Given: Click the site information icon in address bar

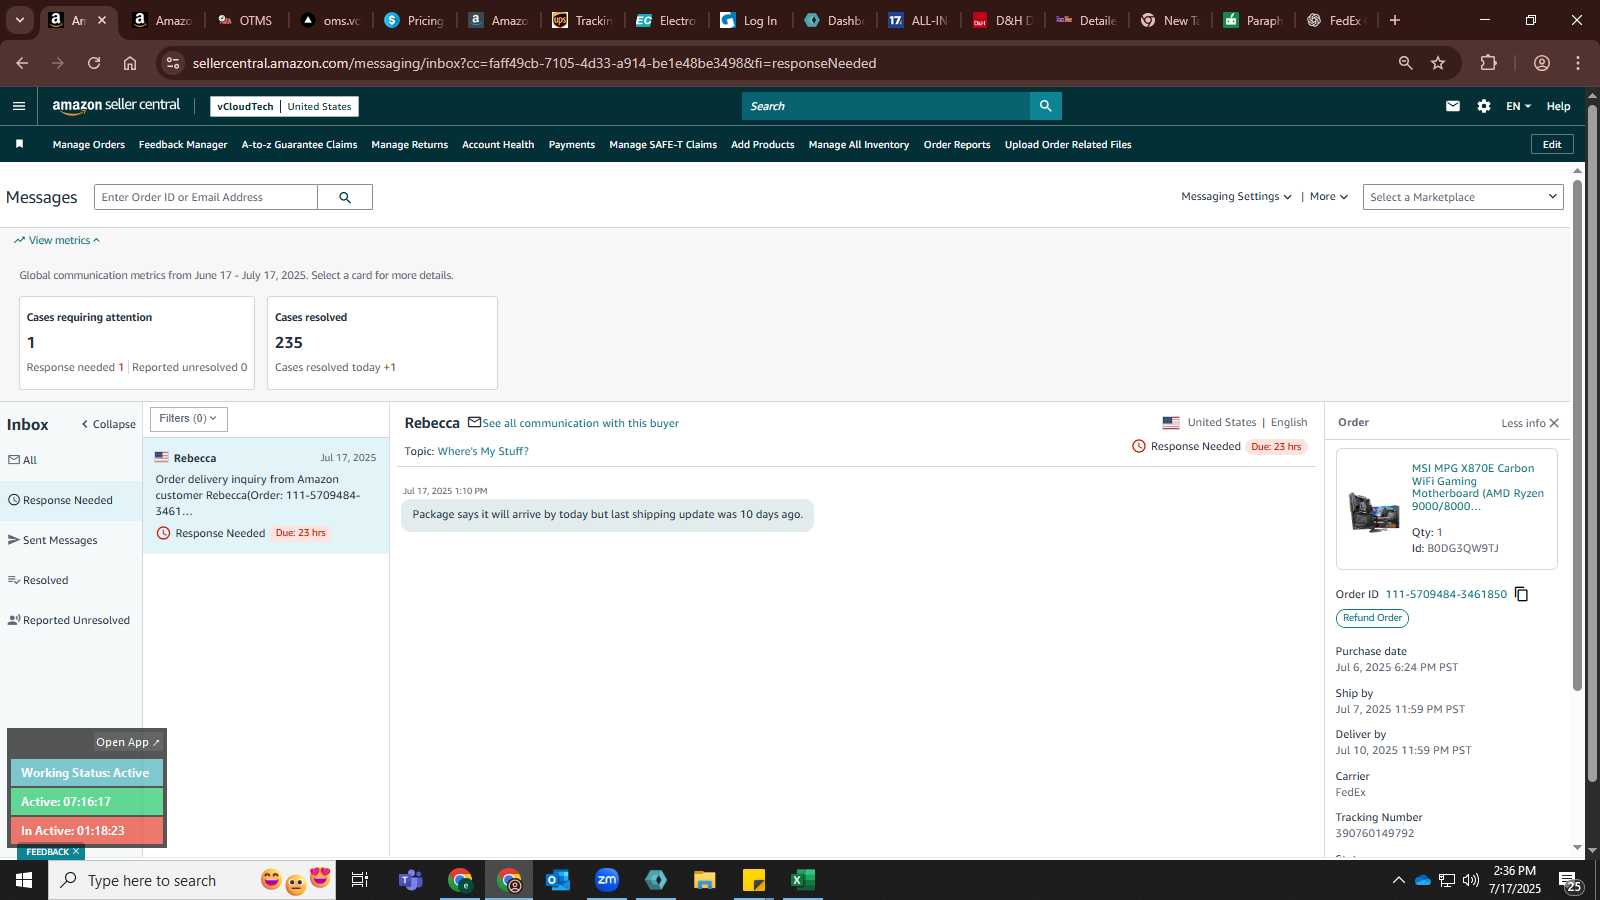Looking at the screenshot, I should (x=173, y=63).
